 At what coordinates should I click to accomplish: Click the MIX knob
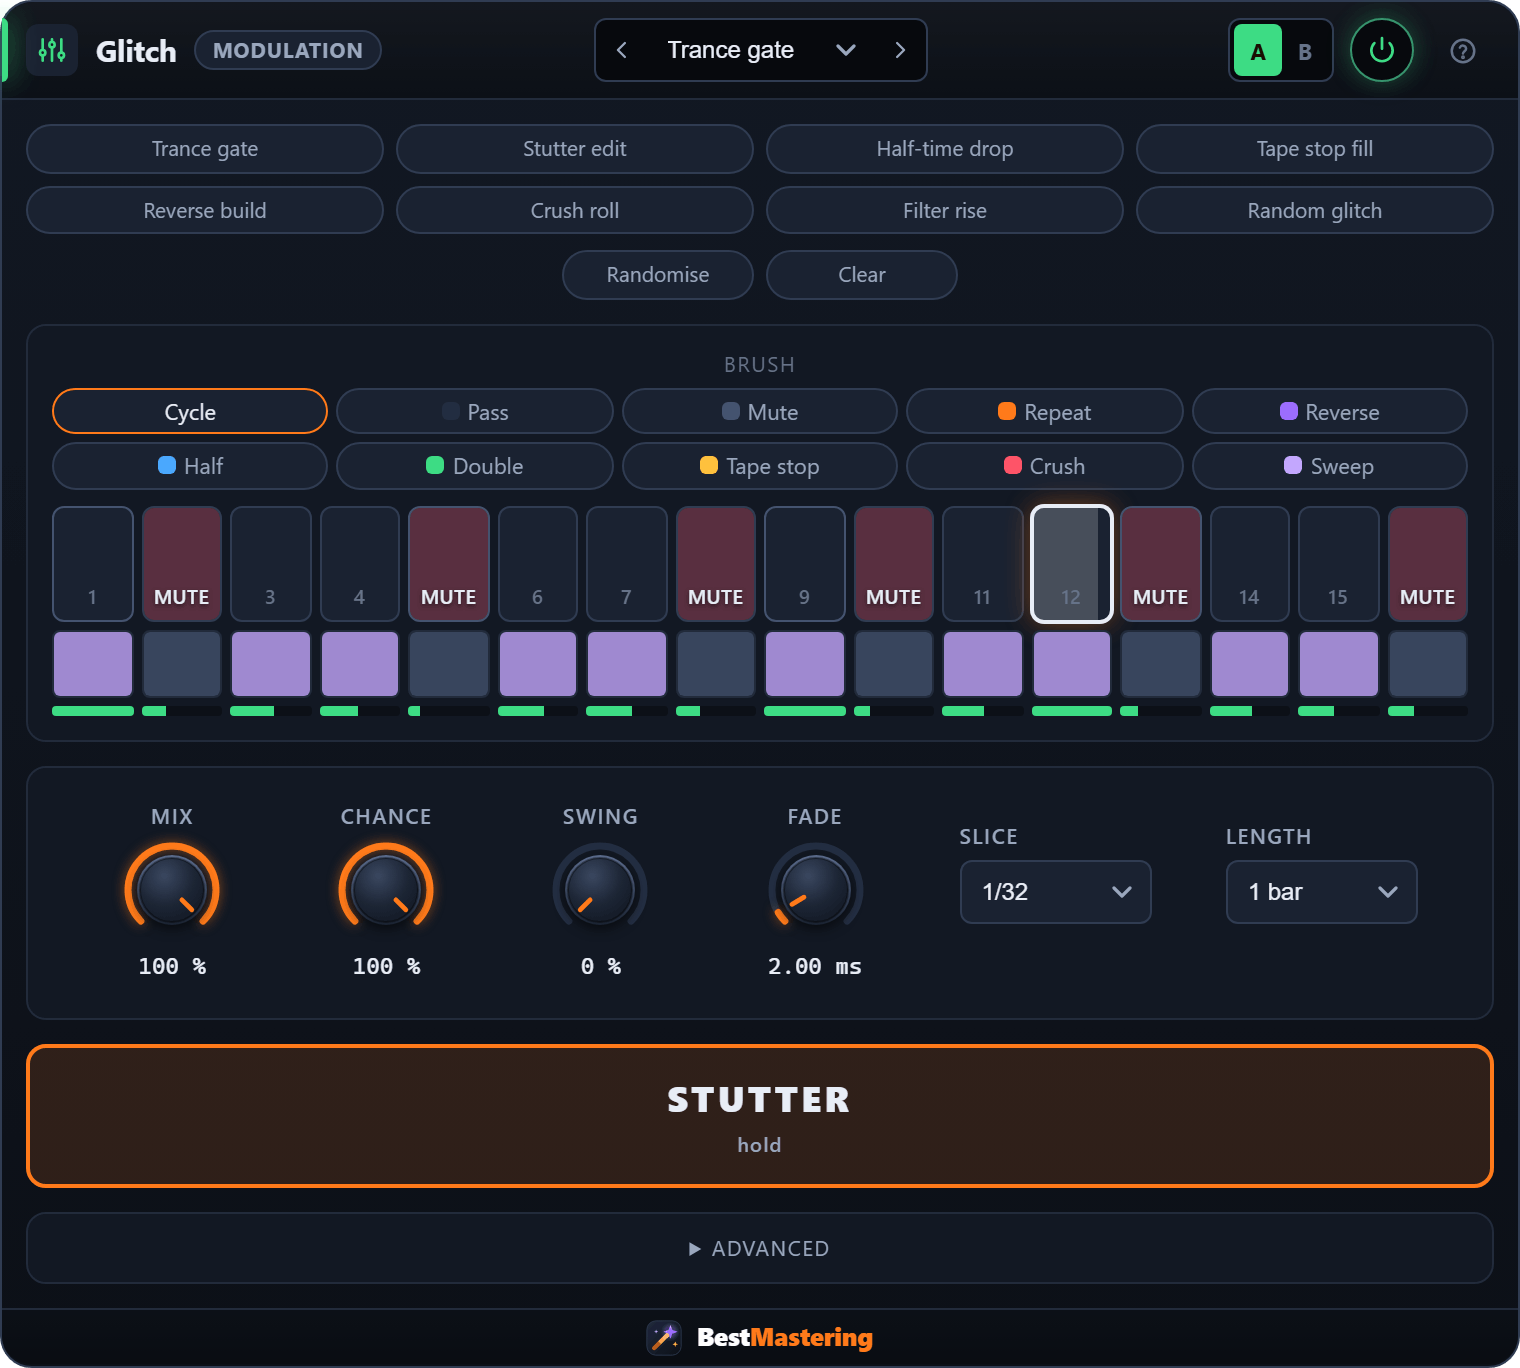click(x=172, y=890)
